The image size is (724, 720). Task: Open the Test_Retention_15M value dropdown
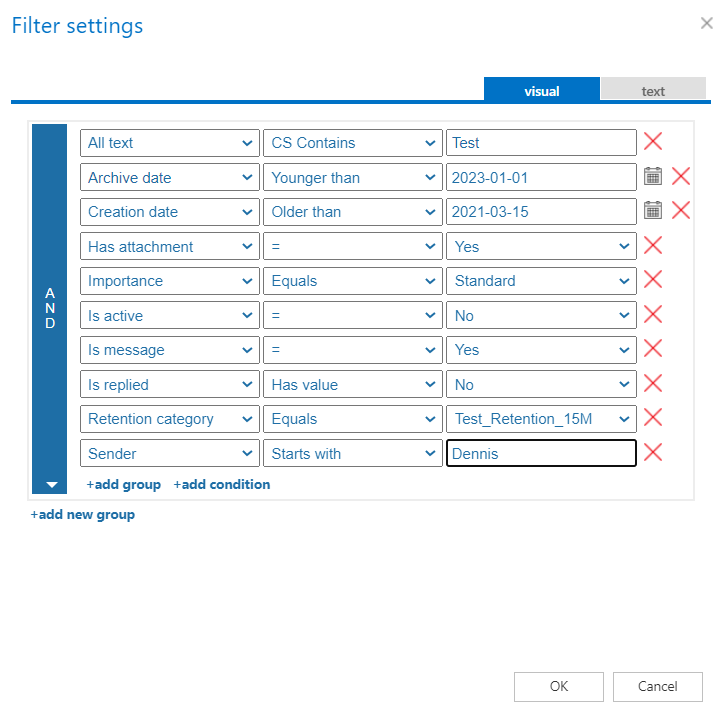click(x=541, y=419)
